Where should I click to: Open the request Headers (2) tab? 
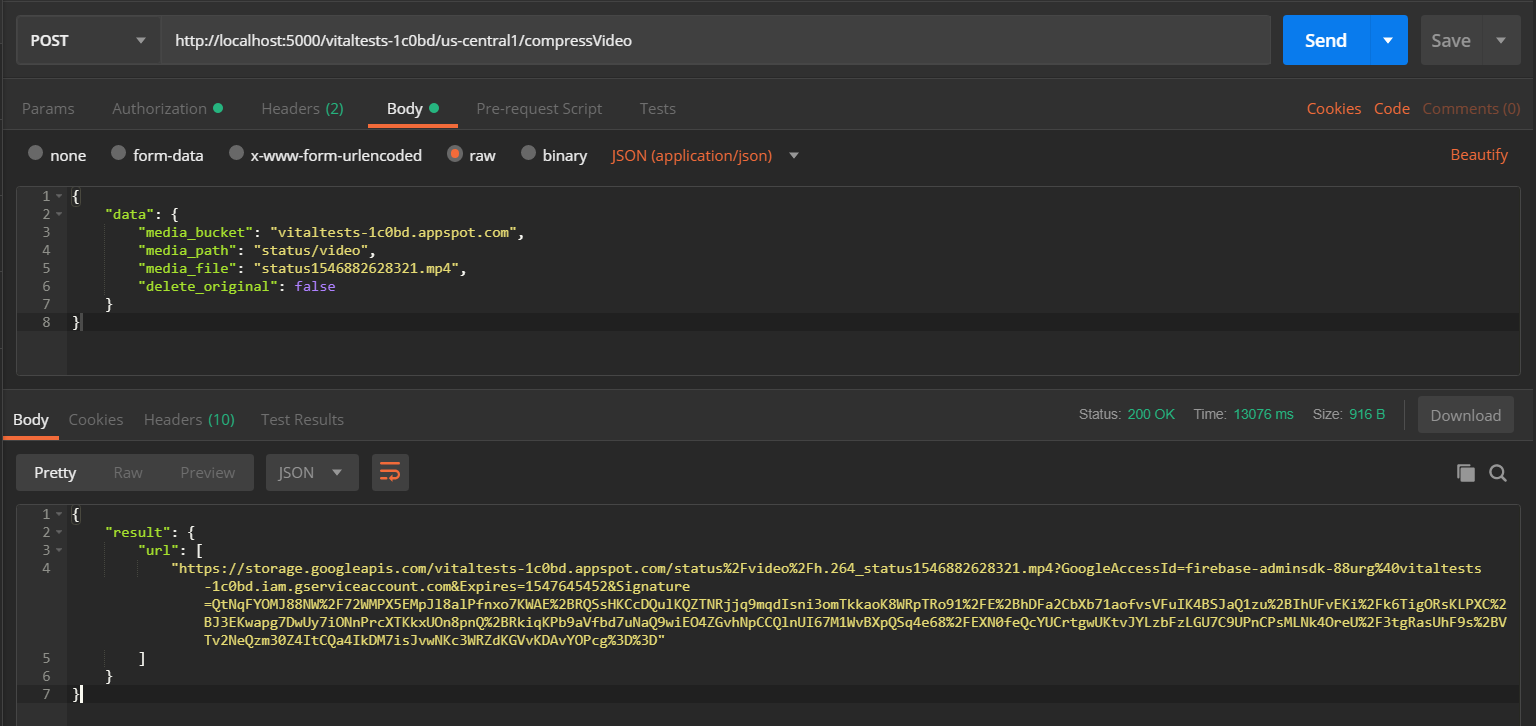click(302, 108)
